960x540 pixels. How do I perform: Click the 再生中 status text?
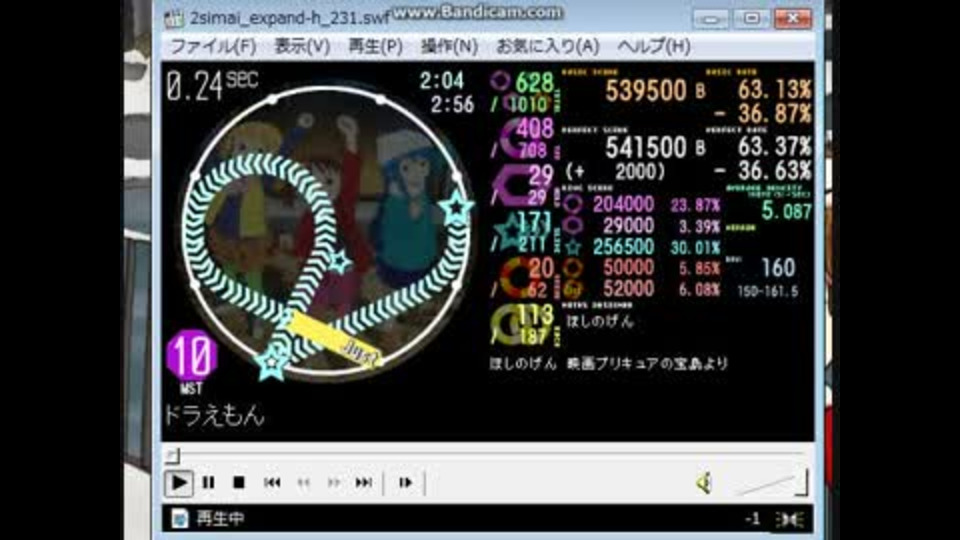220,519
